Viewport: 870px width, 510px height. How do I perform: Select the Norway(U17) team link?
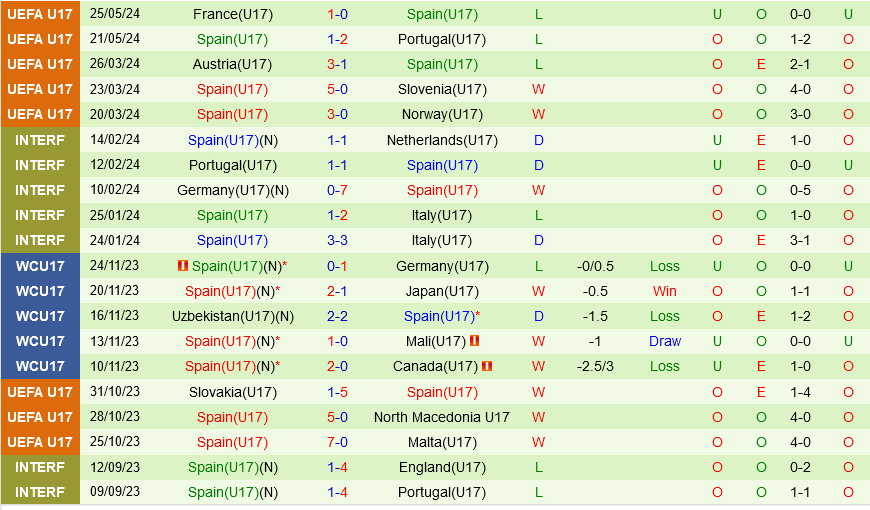coord(442,114)
